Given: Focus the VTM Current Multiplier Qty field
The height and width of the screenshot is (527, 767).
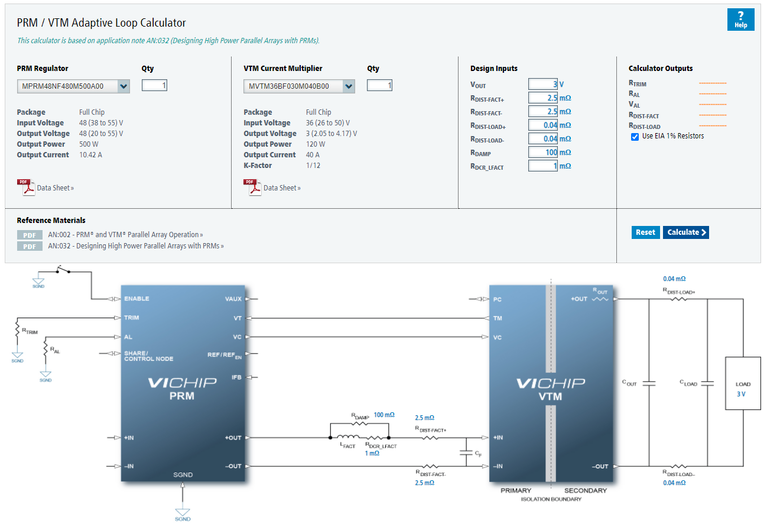Looking at the screenshot, I should pos(379,86).
